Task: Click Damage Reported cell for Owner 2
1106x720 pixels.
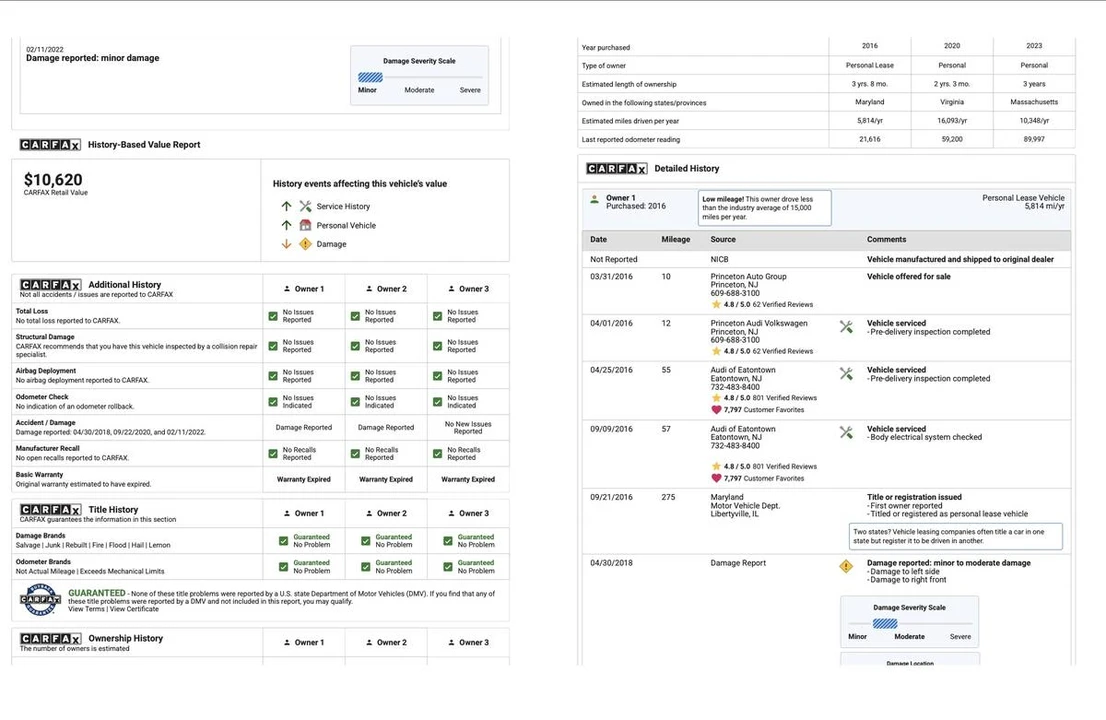Action: pyautogui.click(x=386, y=427)
